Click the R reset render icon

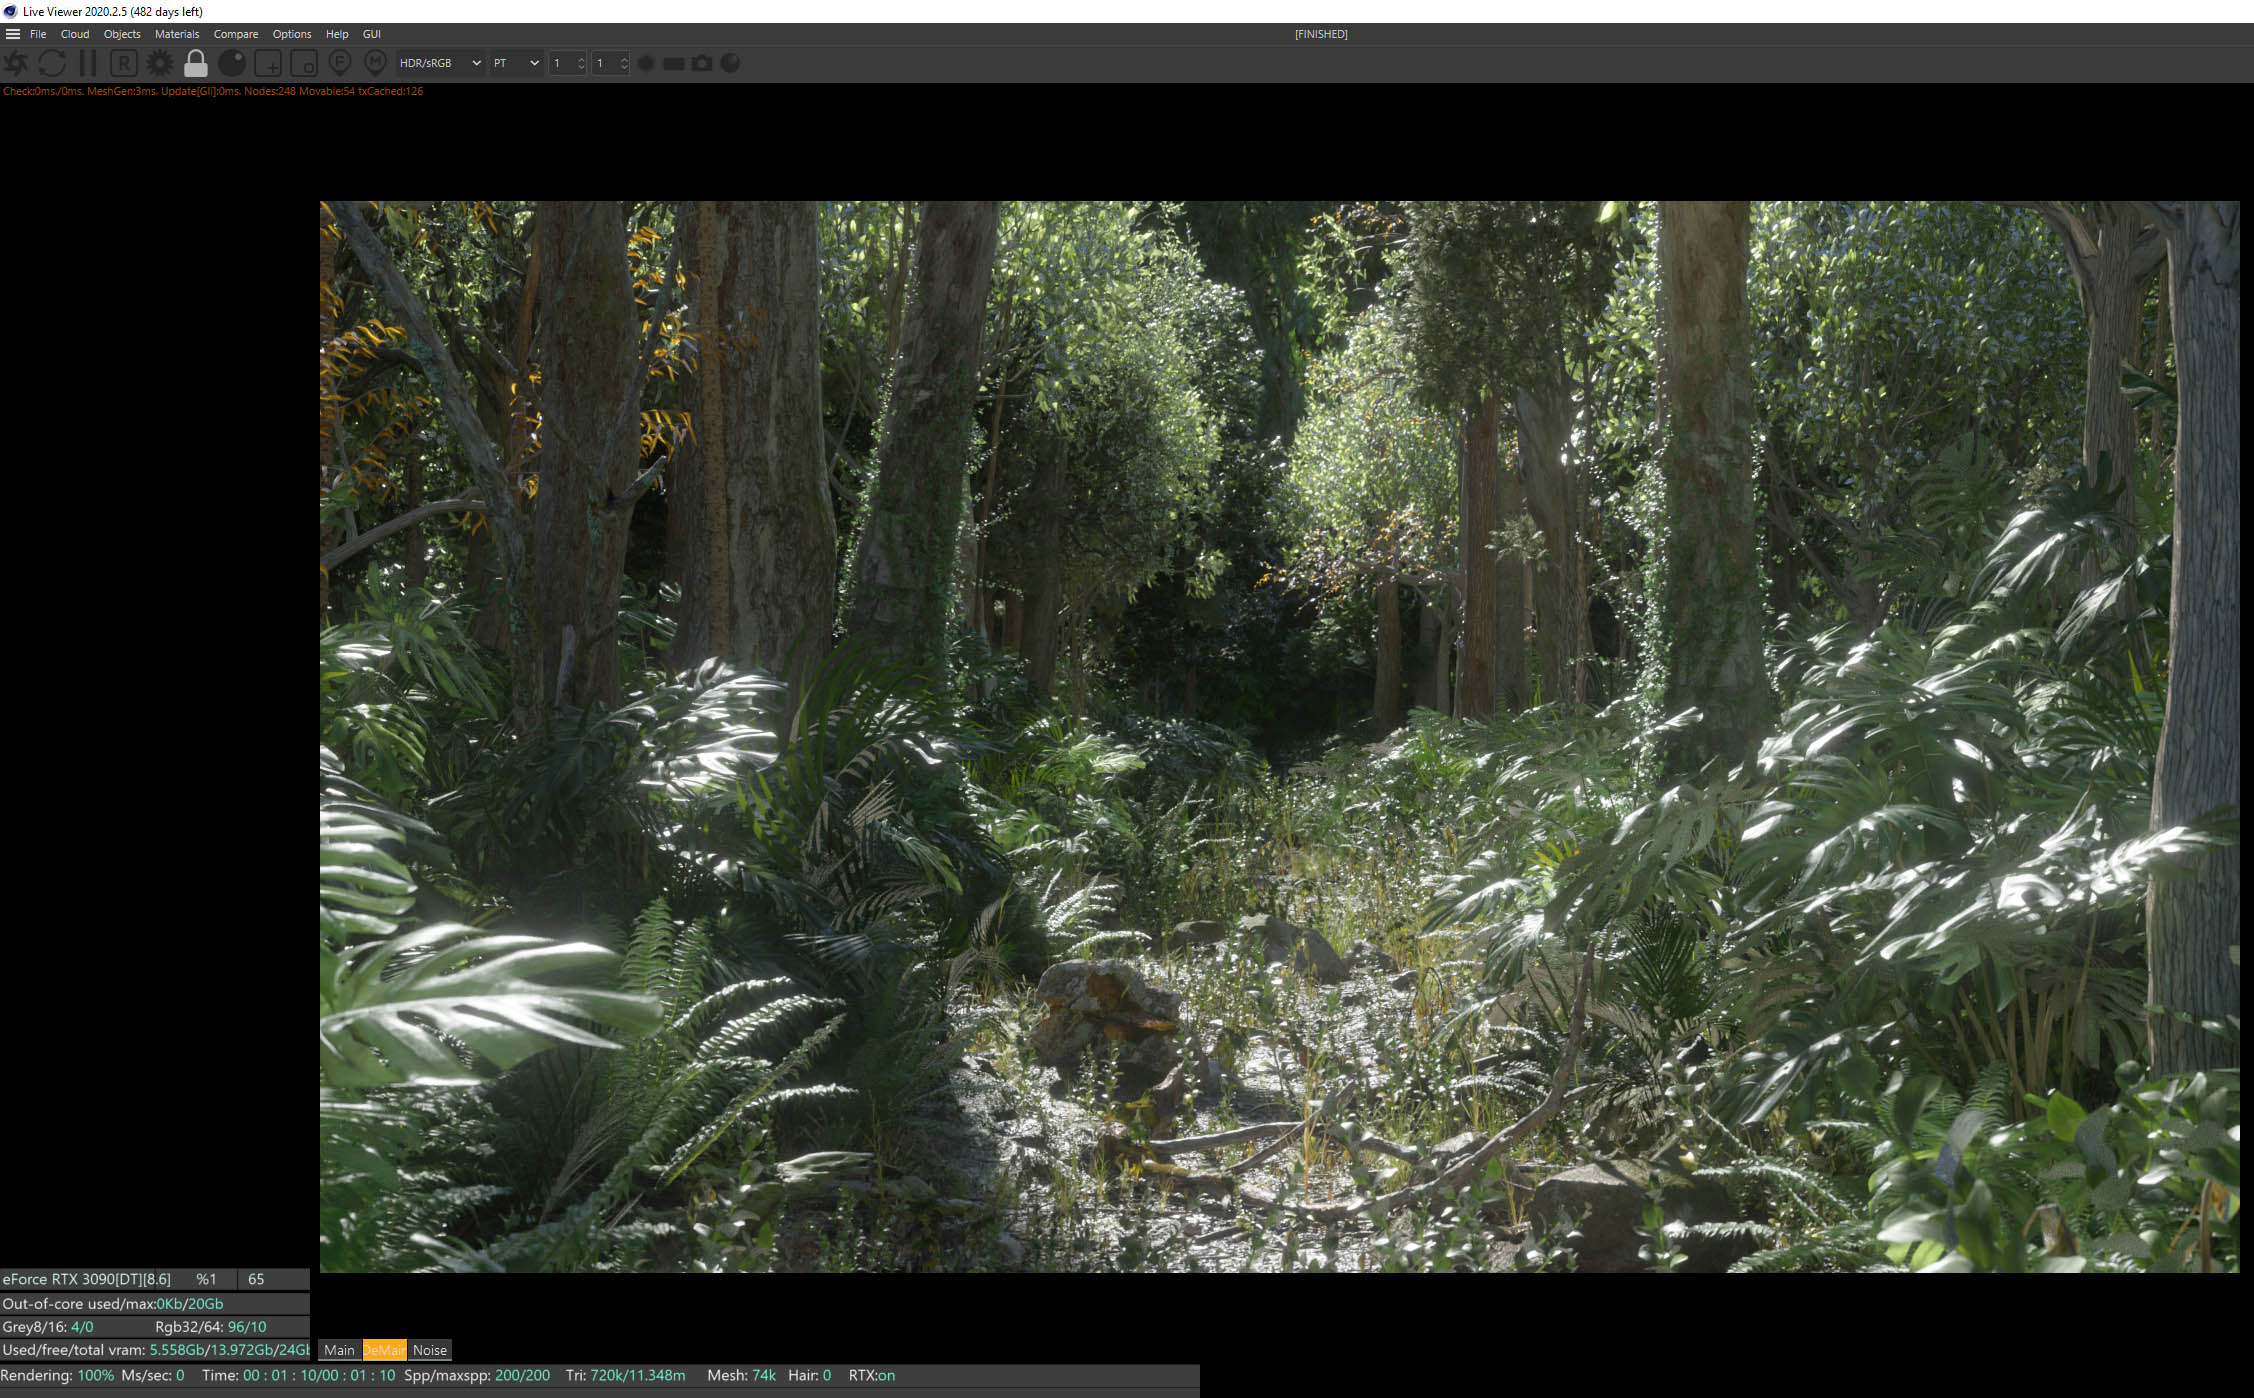[124, 63]
